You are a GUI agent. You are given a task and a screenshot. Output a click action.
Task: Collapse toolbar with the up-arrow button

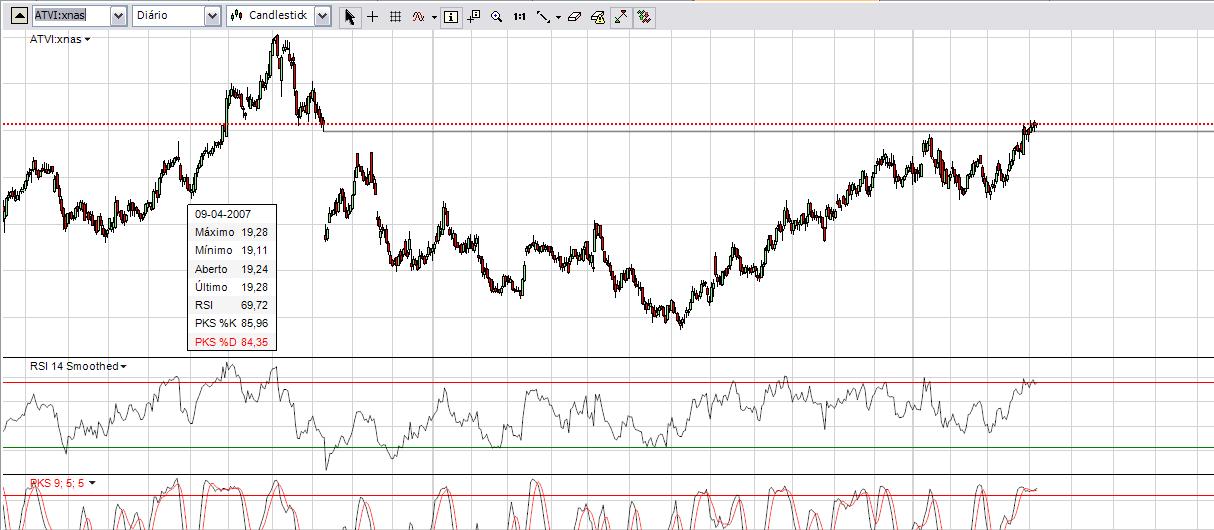[17, 16]
